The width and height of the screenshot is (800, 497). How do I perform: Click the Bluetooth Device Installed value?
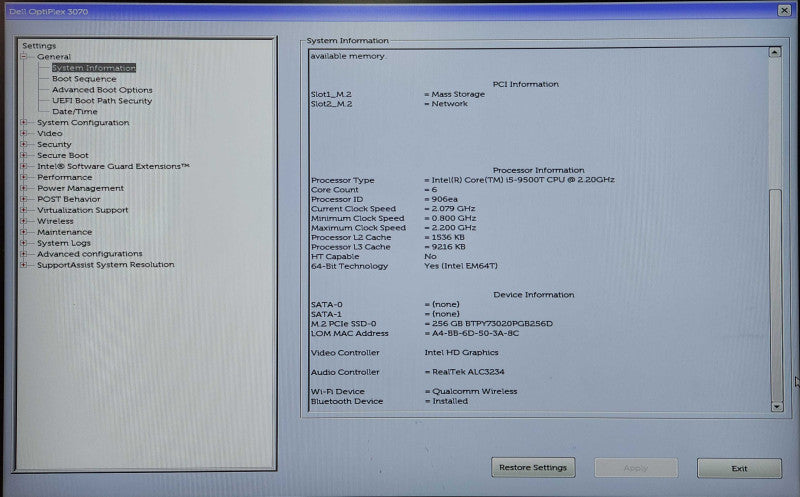450,401
